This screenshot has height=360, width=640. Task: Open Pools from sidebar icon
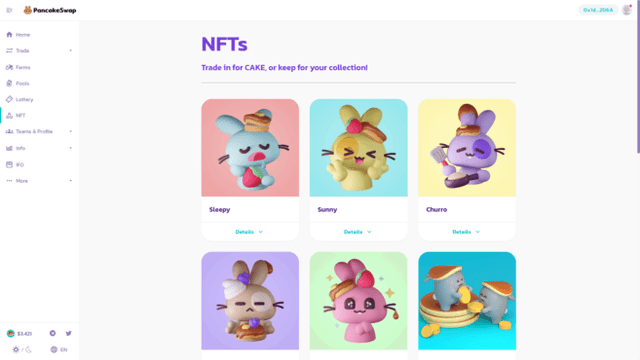pyautogui.click(x=9, y=83)
